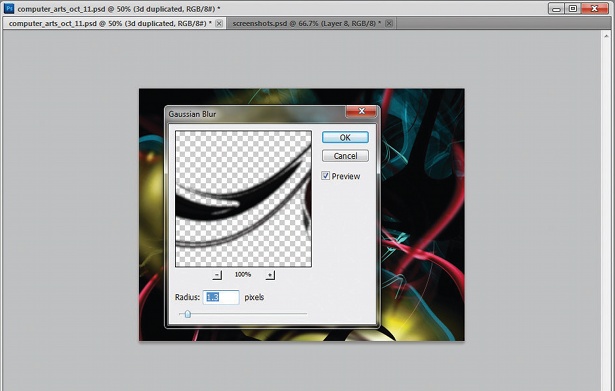Cancel the Gaussian Blur dialog
615x391 pixels.
[345, 156]
